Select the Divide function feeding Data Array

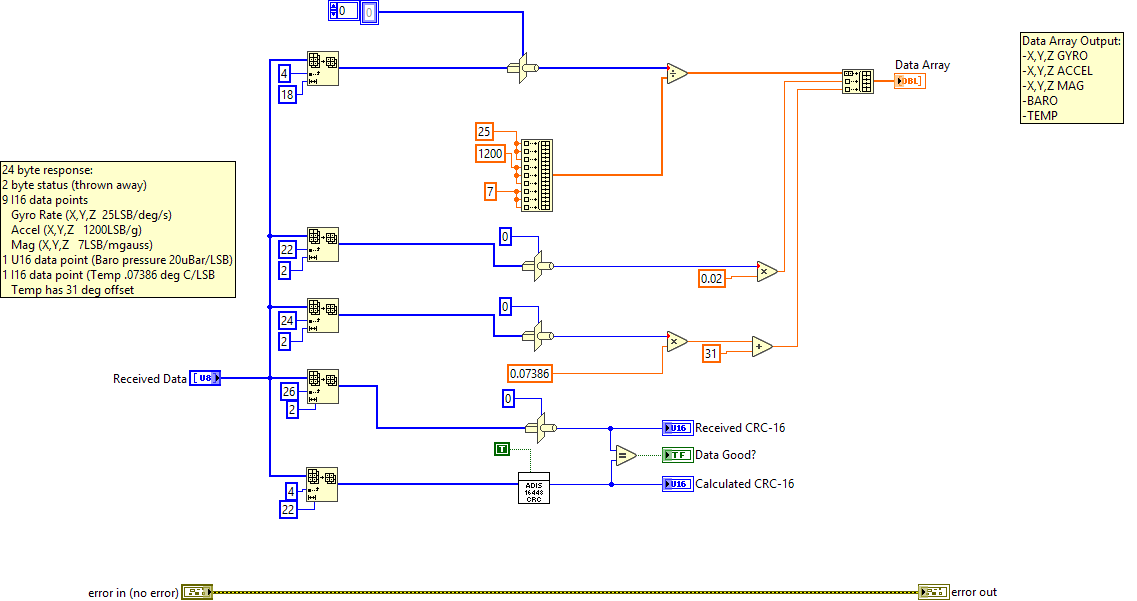(675, 74)
